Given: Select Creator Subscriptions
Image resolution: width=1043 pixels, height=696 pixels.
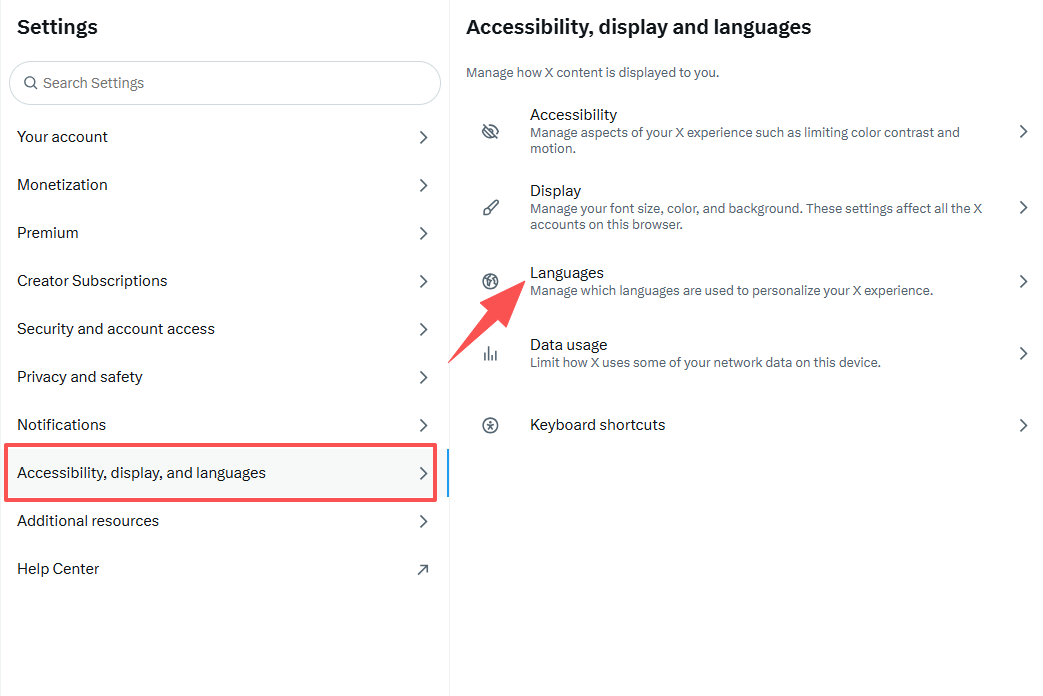Looking at the screenshot, I should pos(224,281).
